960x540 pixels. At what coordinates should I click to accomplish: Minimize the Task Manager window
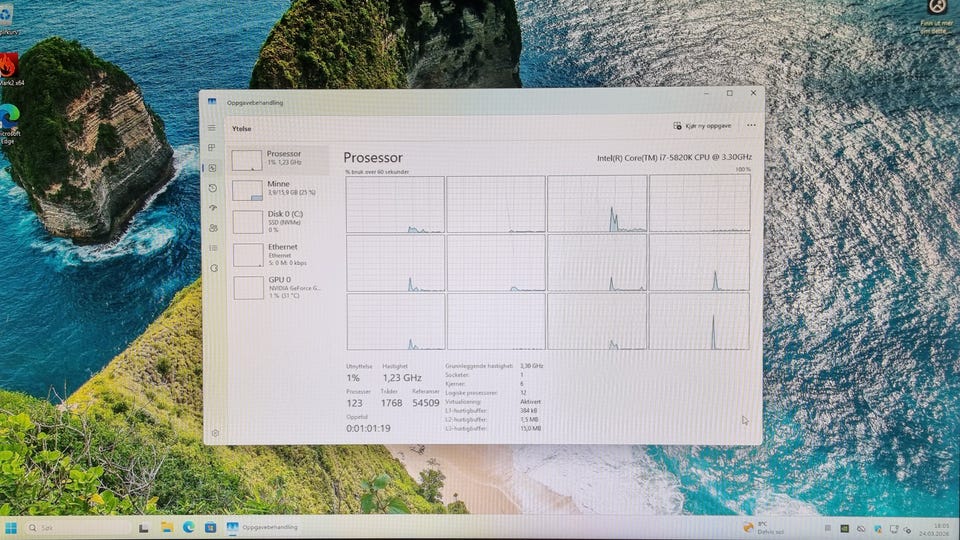tap(706, 93)
